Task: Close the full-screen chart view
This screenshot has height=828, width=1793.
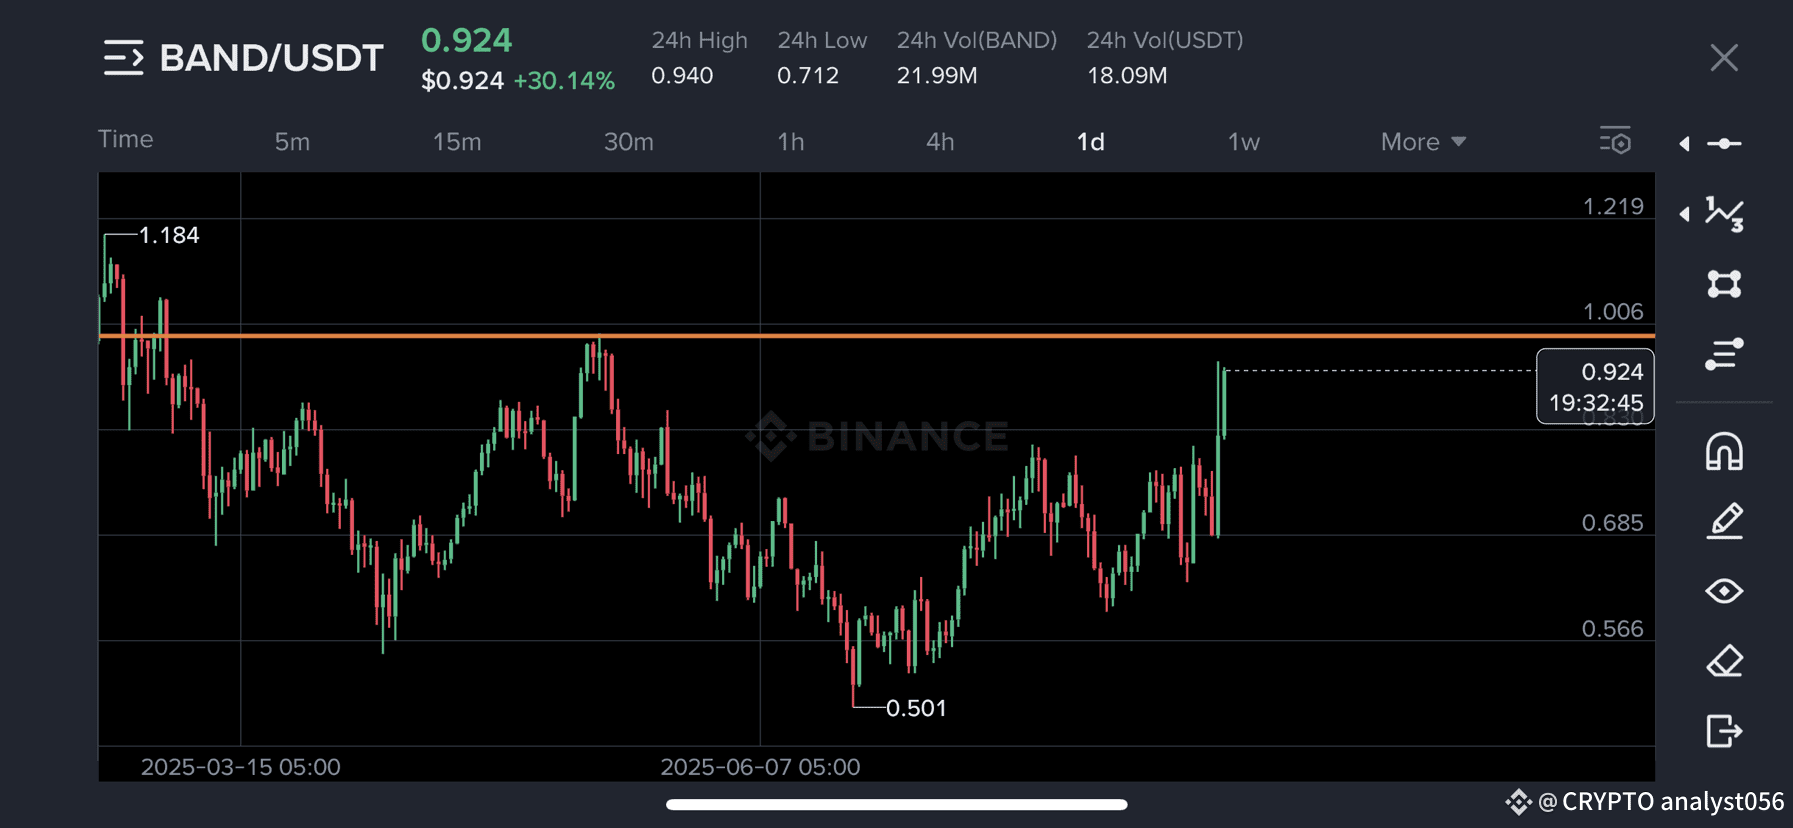Action: click(x=1724, y=58)
